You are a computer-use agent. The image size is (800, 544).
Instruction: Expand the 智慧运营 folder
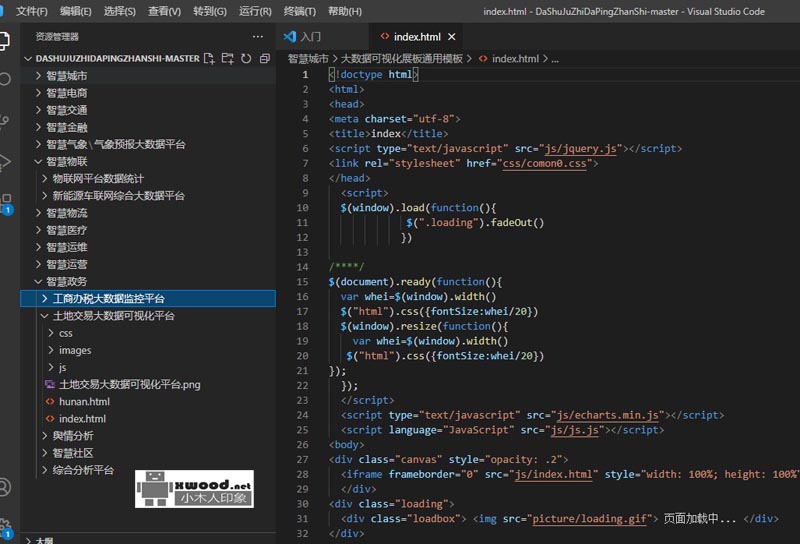click(x=148, y=264)
